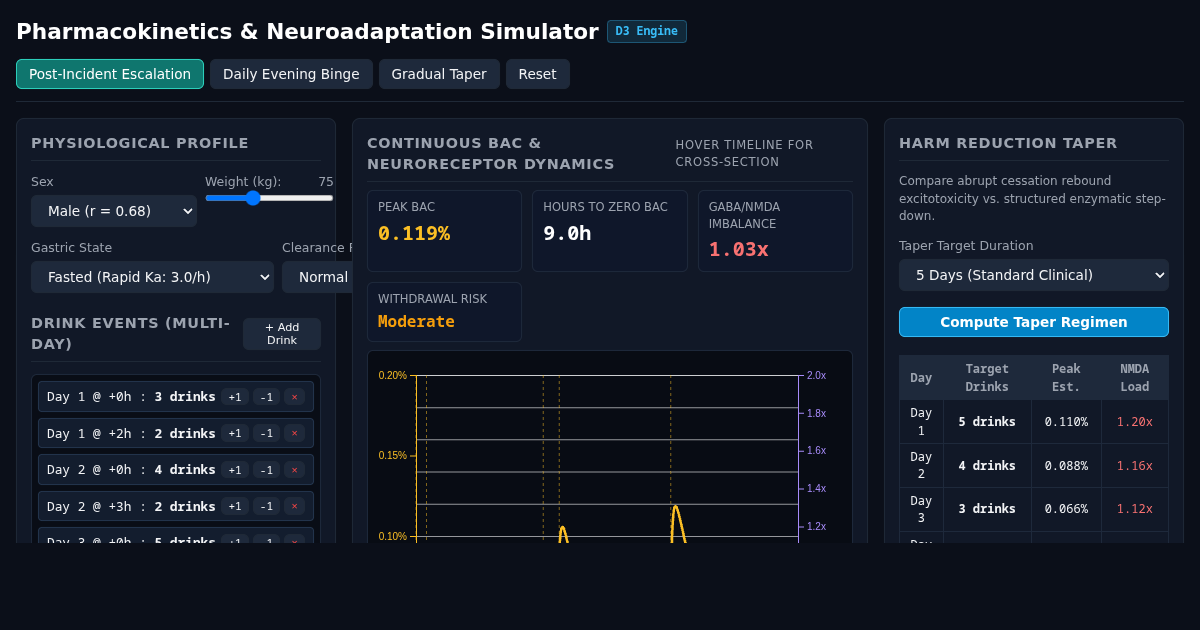Click the Moderate withdrawal risk value

point(416,322)
